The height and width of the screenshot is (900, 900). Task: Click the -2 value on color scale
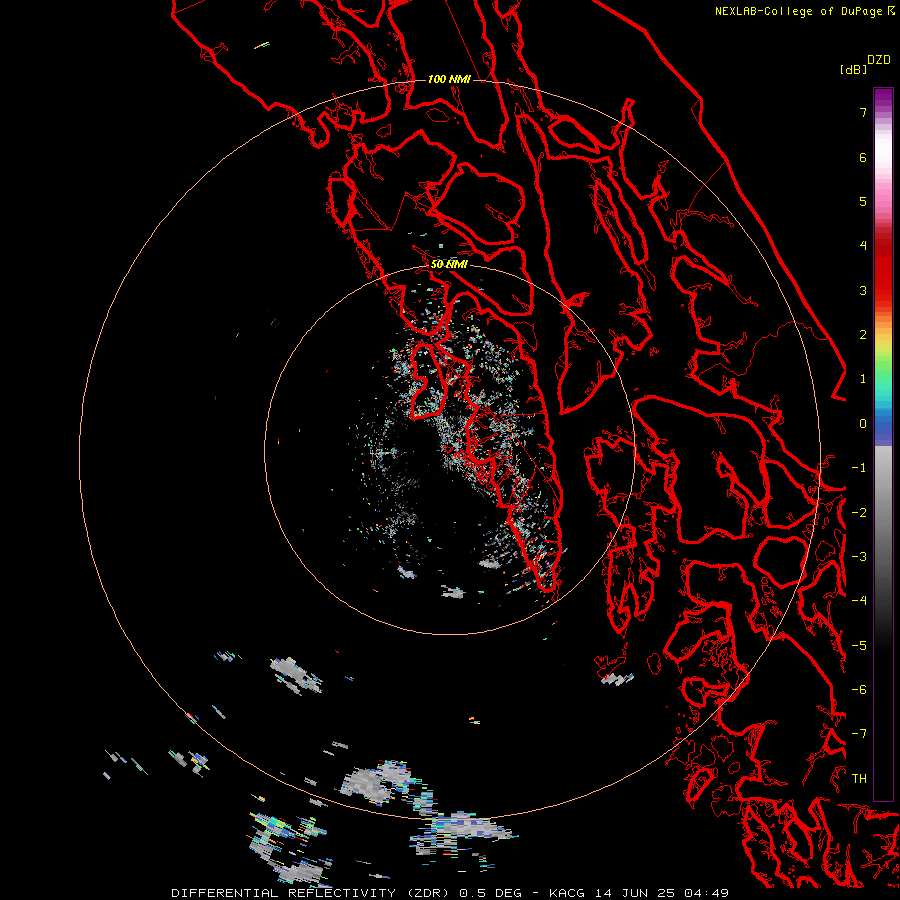tap(859, 512)
